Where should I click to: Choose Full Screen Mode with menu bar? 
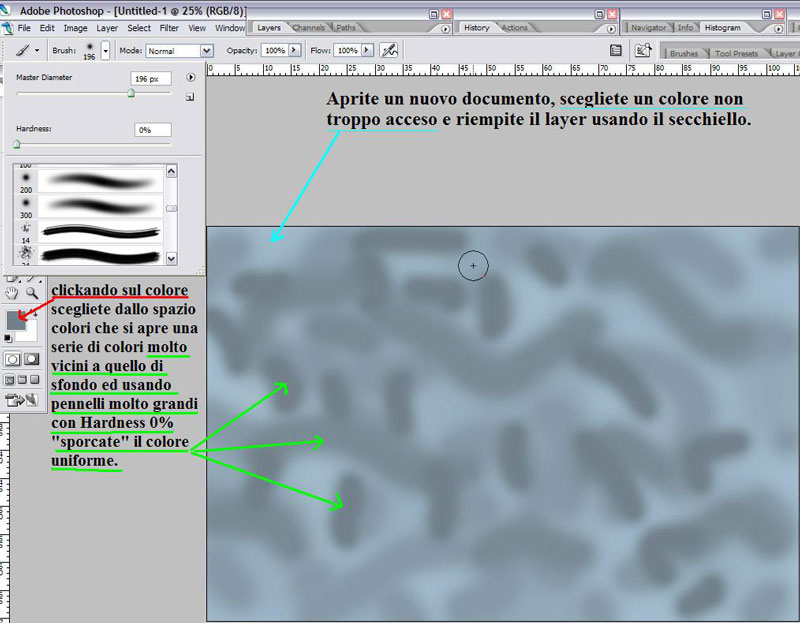coord(22,380)
